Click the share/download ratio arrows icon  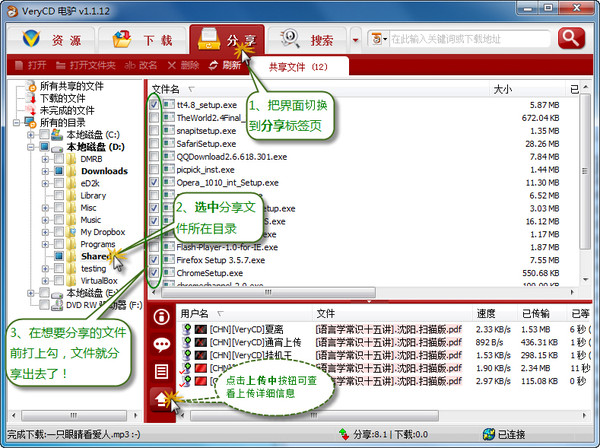[x=344, y=434]
